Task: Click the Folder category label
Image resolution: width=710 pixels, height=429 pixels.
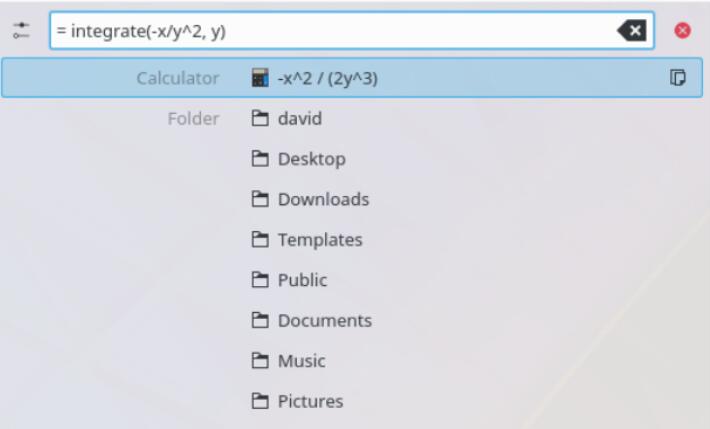Action: [x=193, y=119]
